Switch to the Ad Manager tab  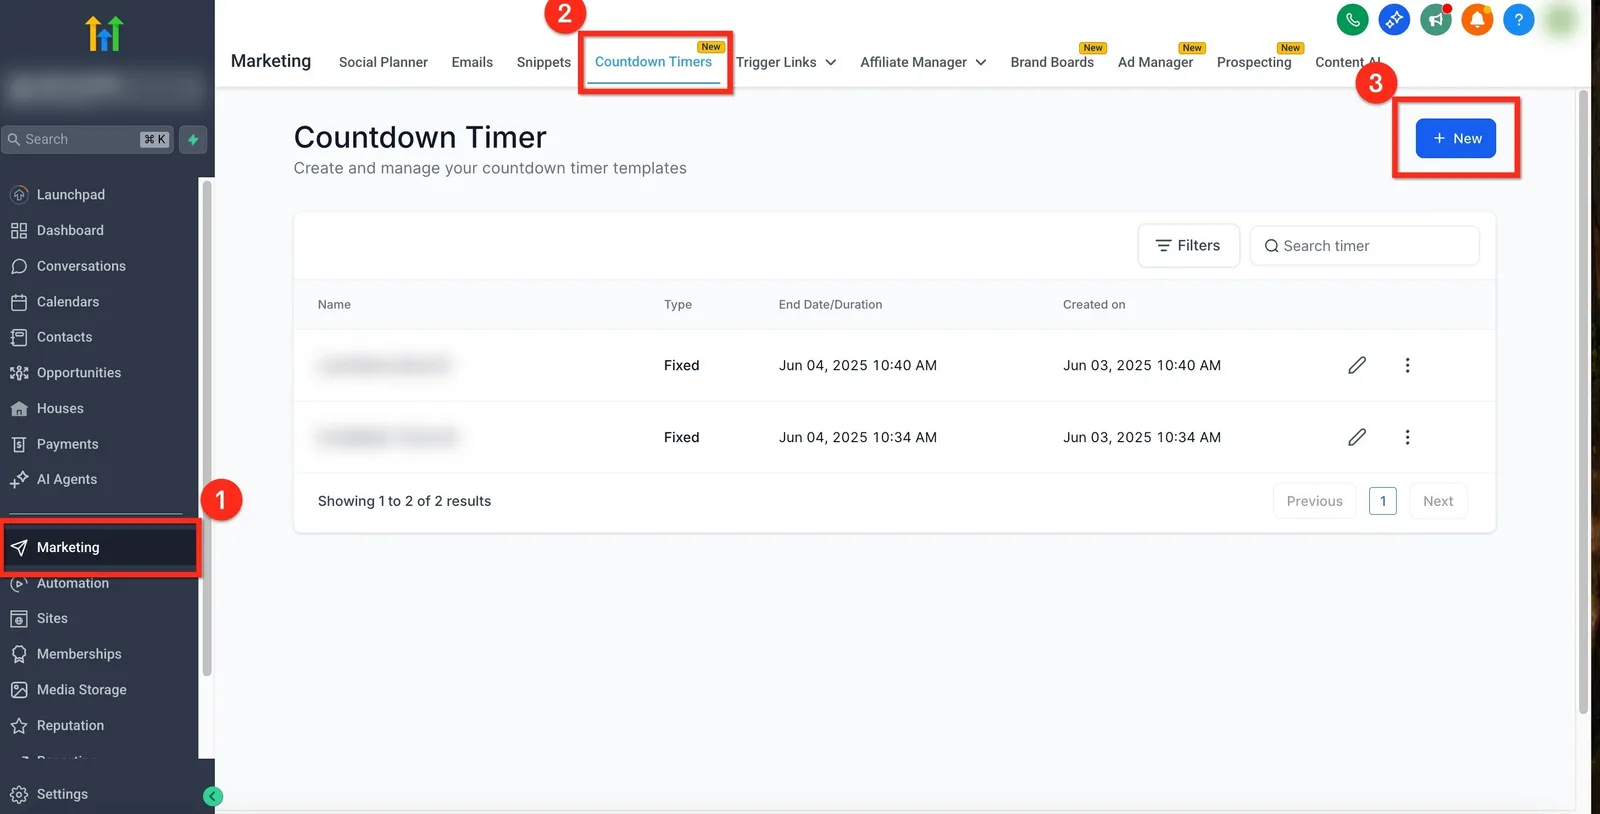pos(1155,62)
